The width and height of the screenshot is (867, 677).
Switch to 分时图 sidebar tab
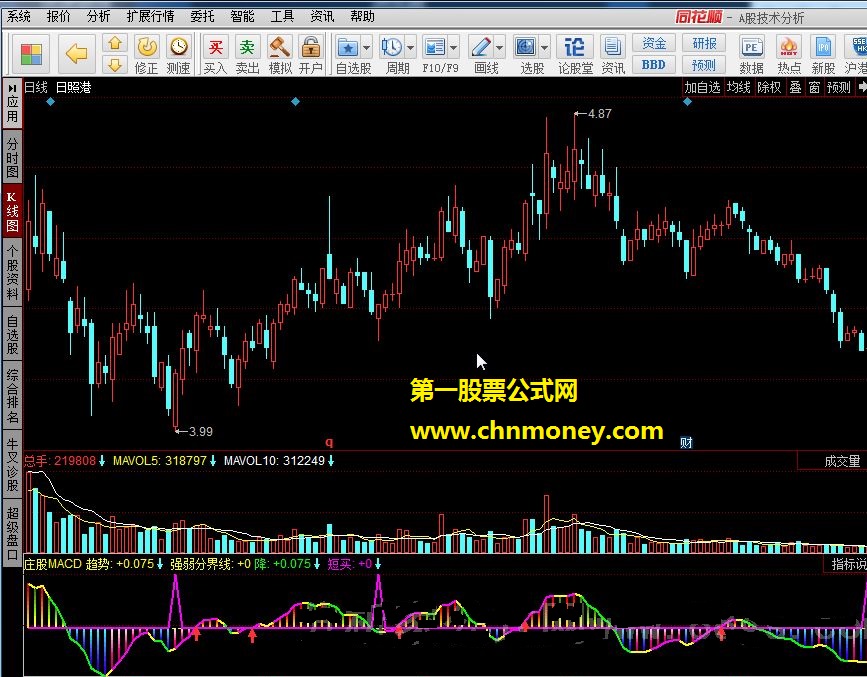click(12, 158)
